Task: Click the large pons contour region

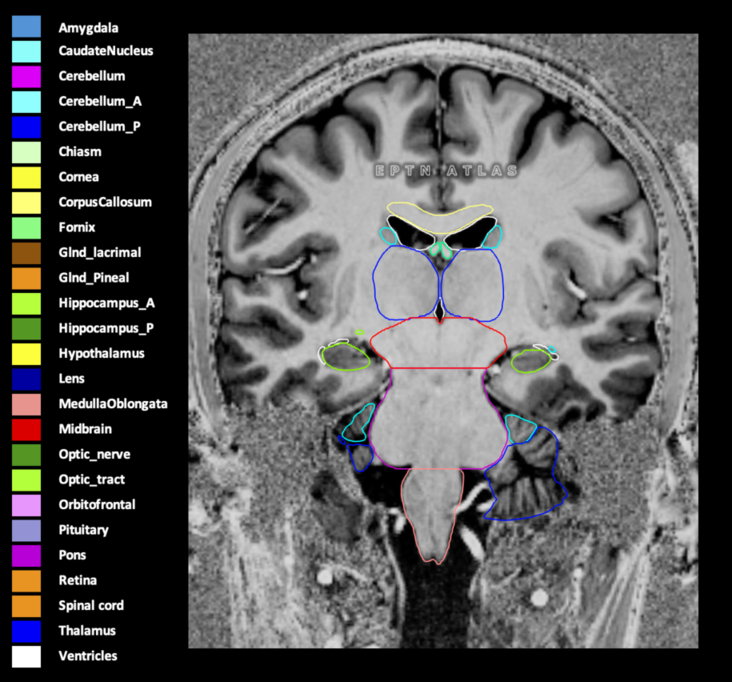Action: tap(438, 420)
